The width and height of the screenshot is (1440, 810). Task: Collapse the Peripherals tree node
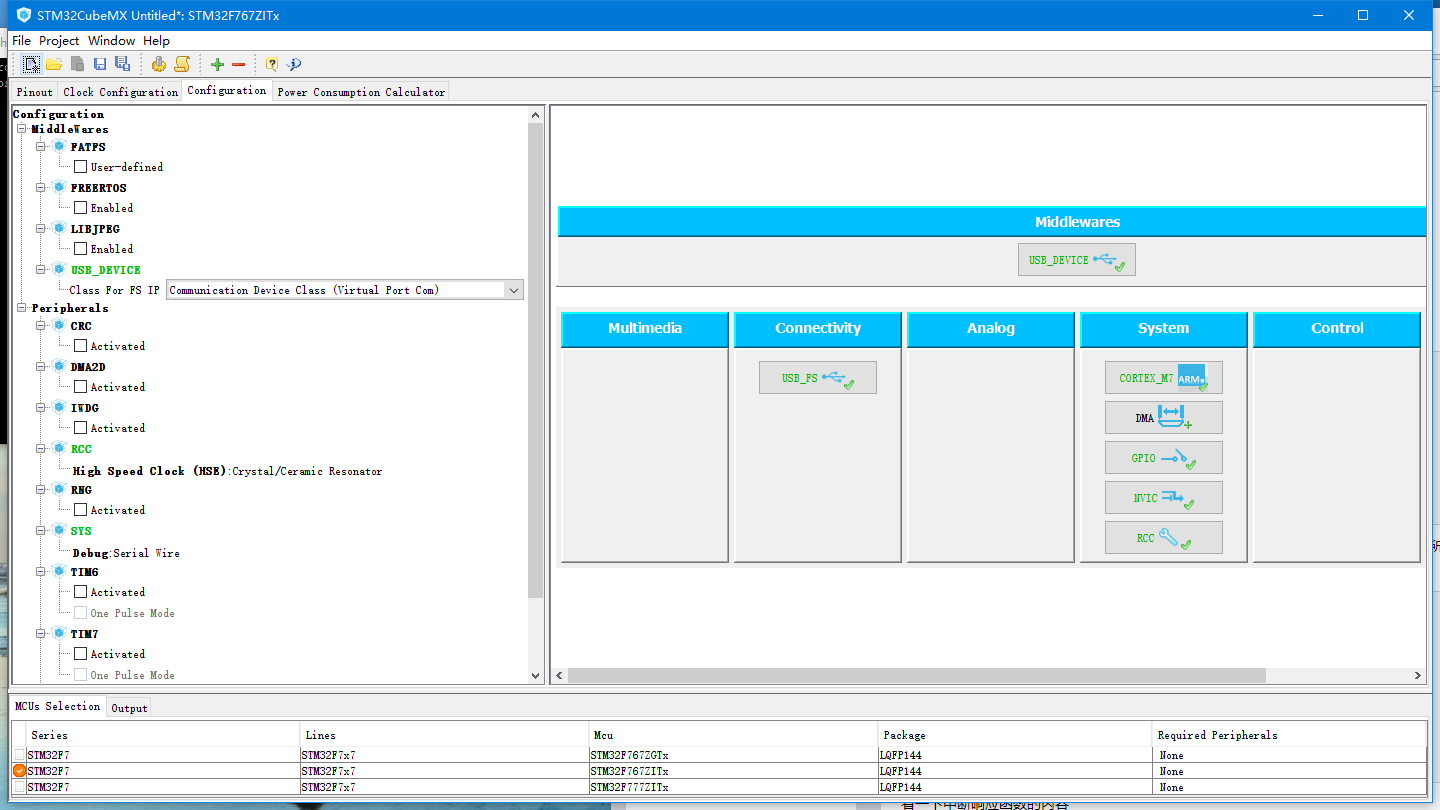point(22,308)
